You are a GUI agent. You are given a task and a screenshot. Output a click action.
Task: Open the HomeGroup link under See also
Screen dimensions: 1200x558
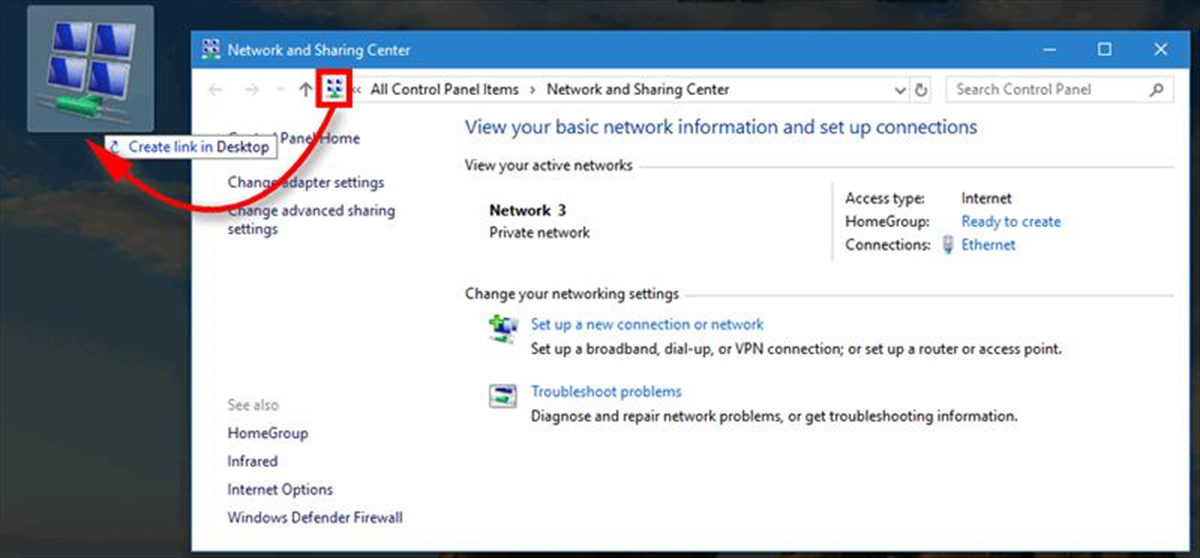(267, 434)
